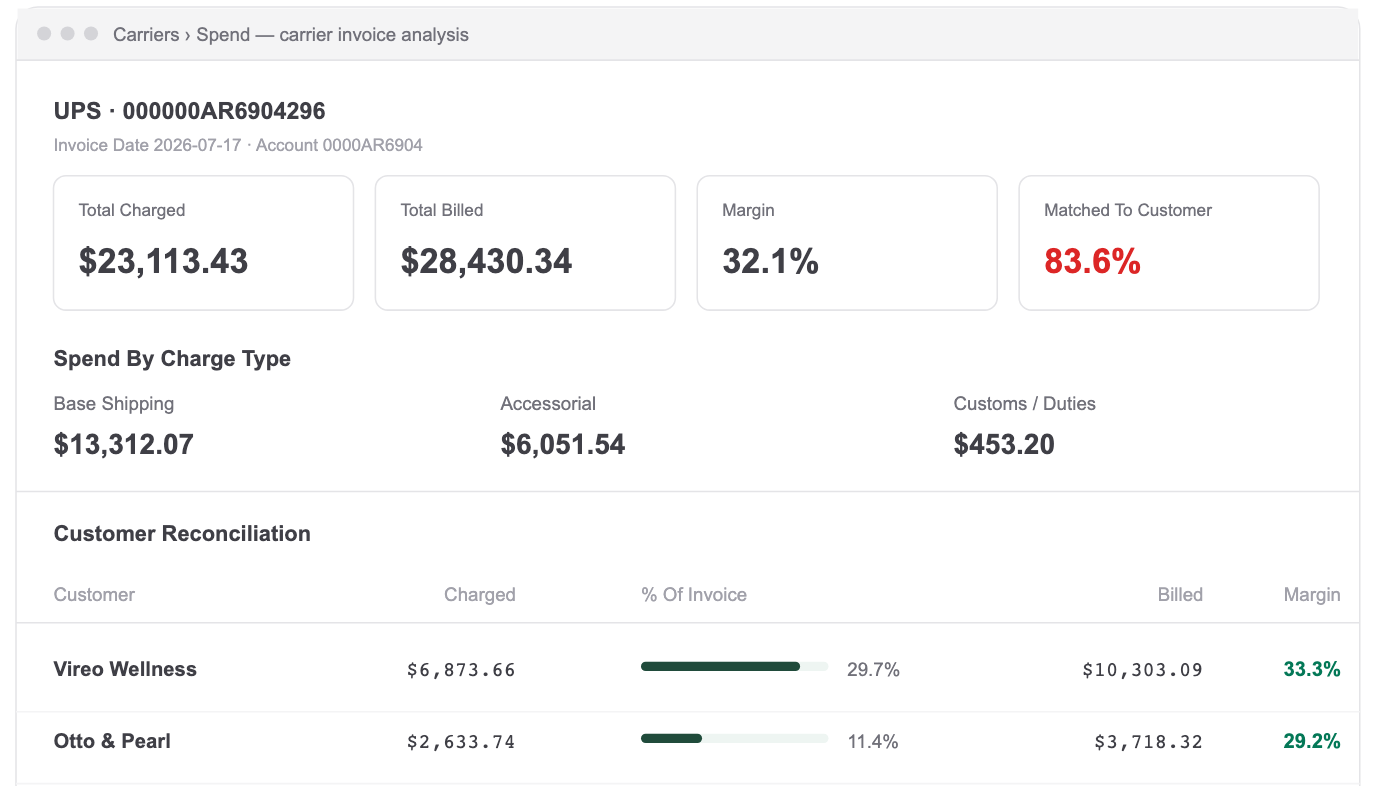Click the 'Invoice Date 2026-07-17 · Account 0000AR6904' subtitle
This screenshot has width=1376, height=786.
(x=238, y=145)
